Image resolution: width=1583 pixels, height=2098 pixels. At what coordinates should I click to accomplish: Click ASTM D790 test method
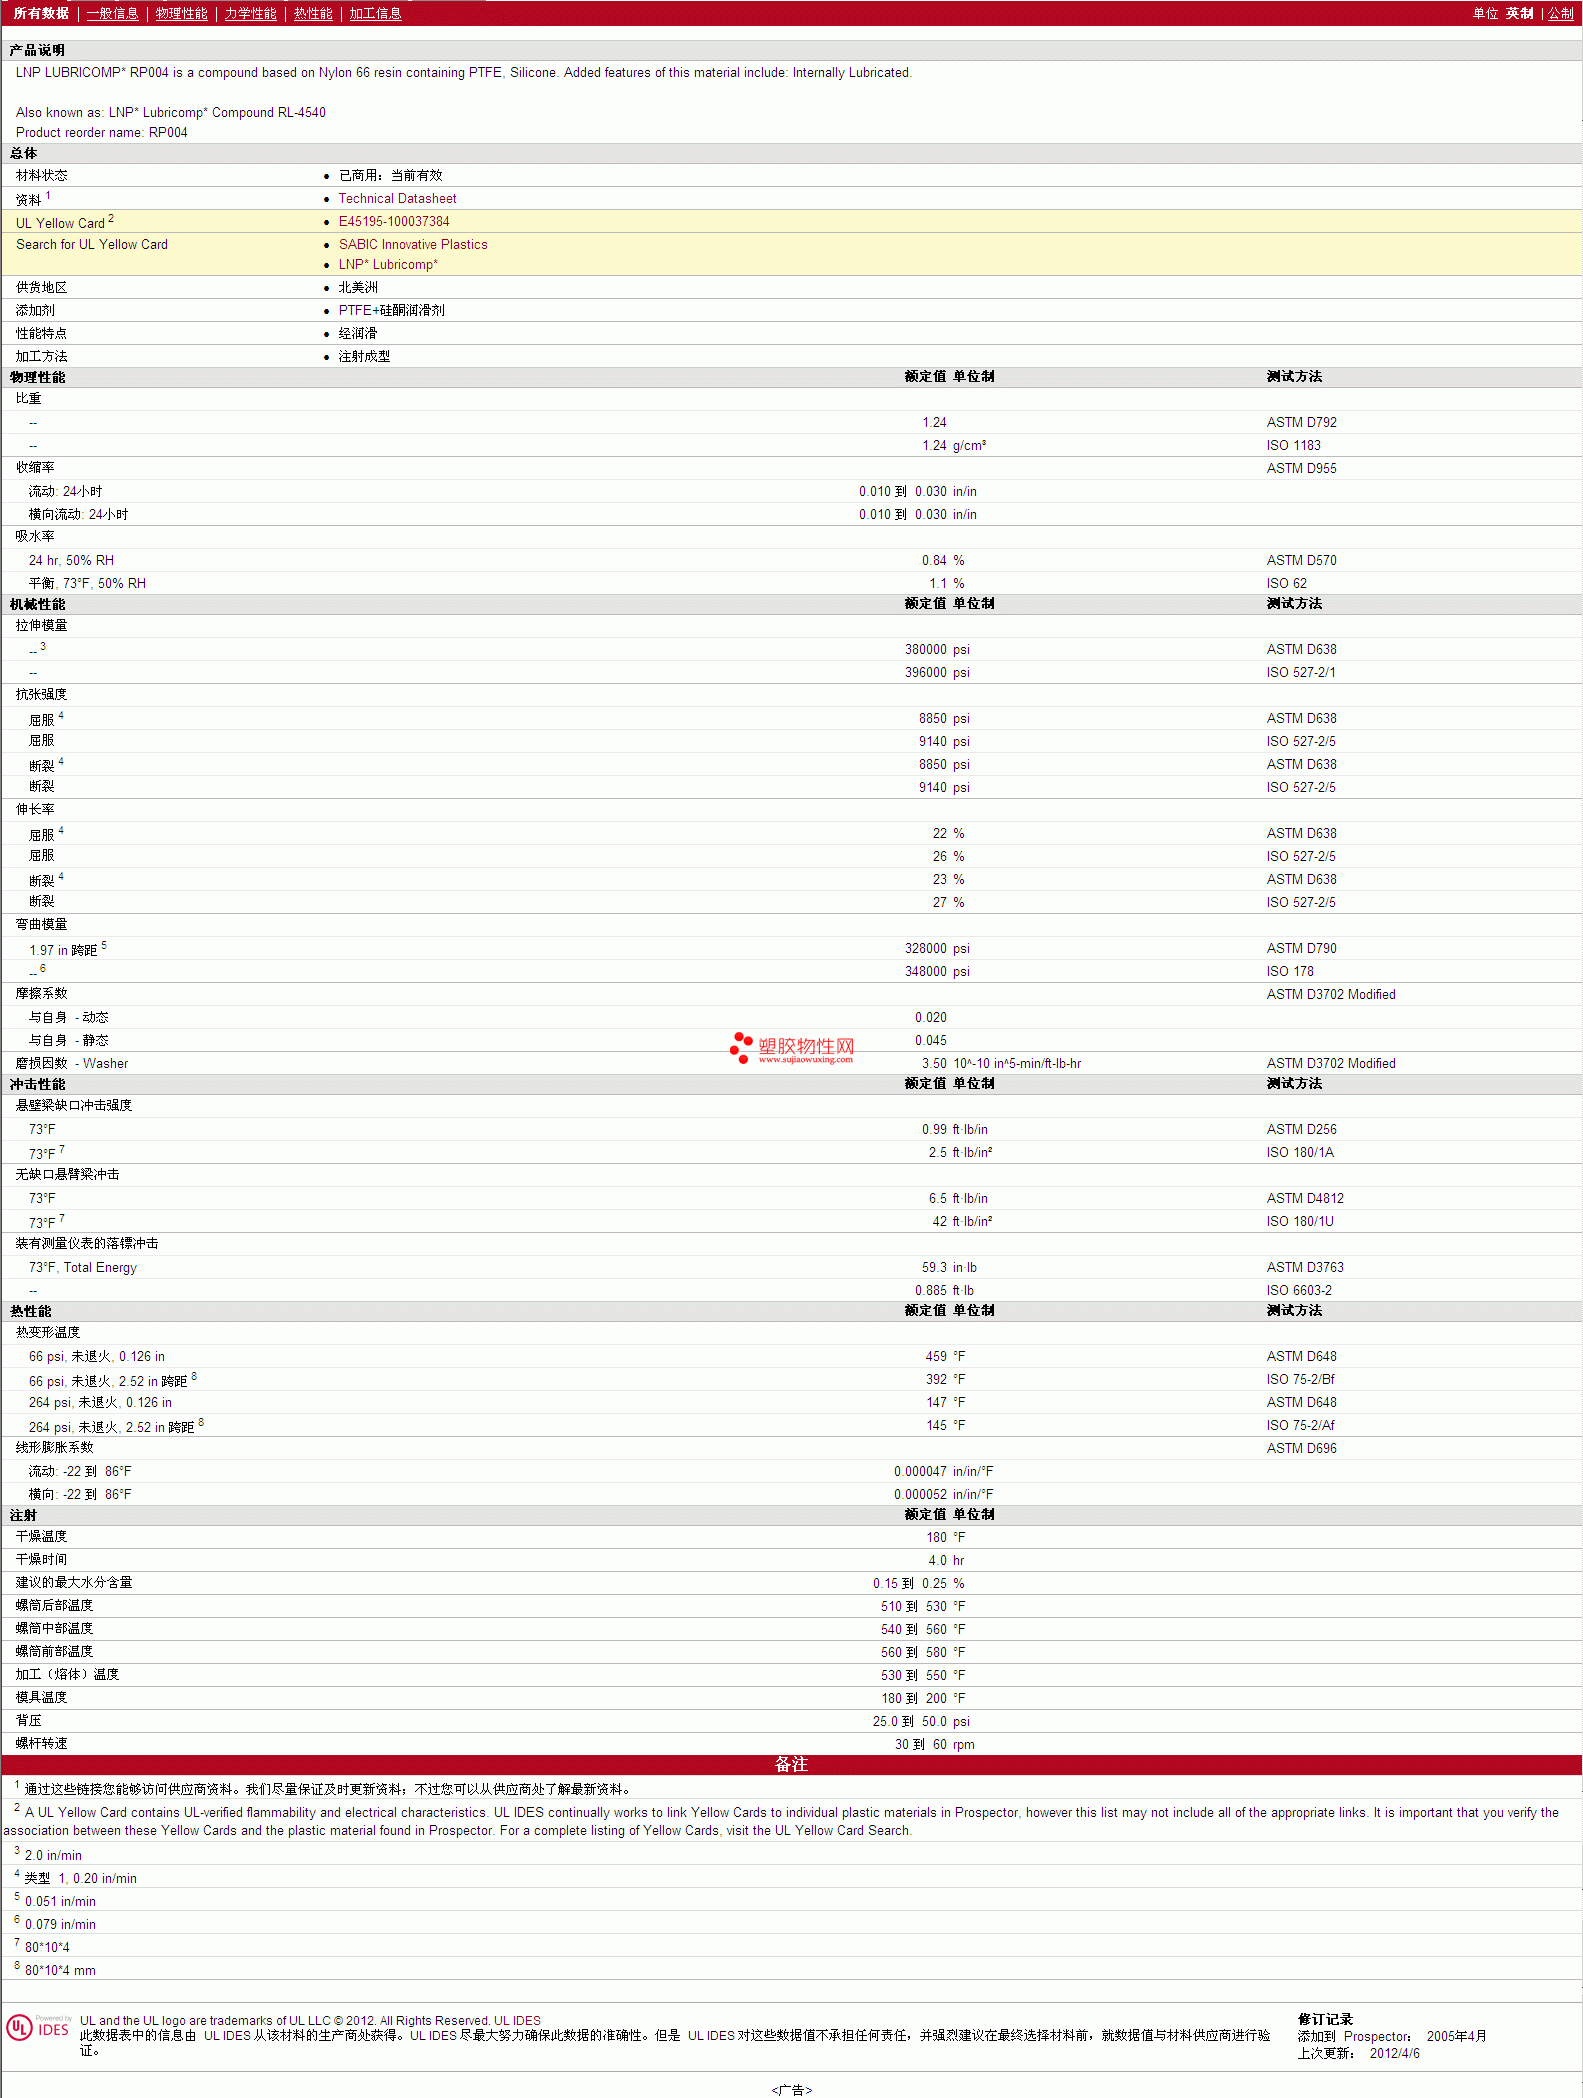(x=1301, y=949)
